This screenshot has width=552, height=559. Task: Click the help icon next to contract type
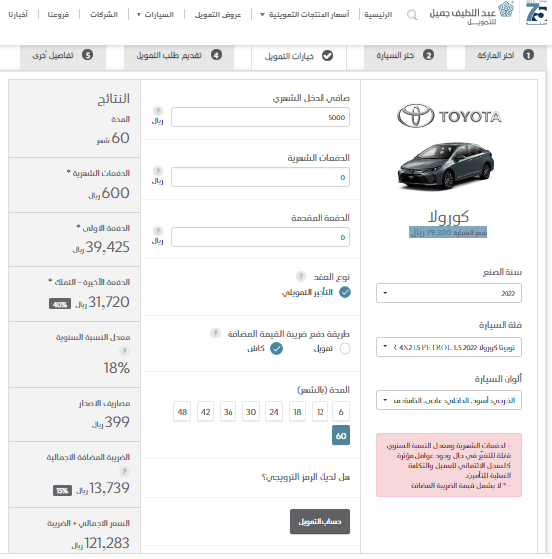pos(301,276)
